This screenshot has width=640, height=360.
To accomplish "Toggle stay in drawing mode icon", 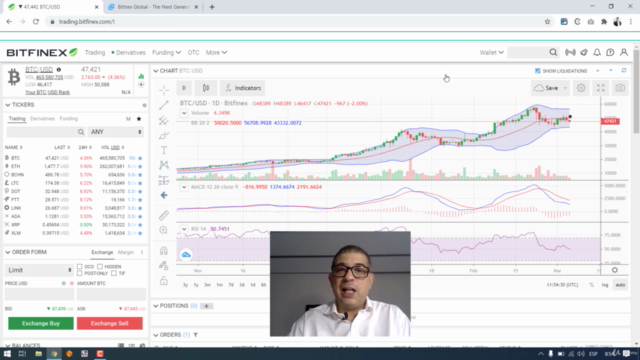I will tap(164, 266).
